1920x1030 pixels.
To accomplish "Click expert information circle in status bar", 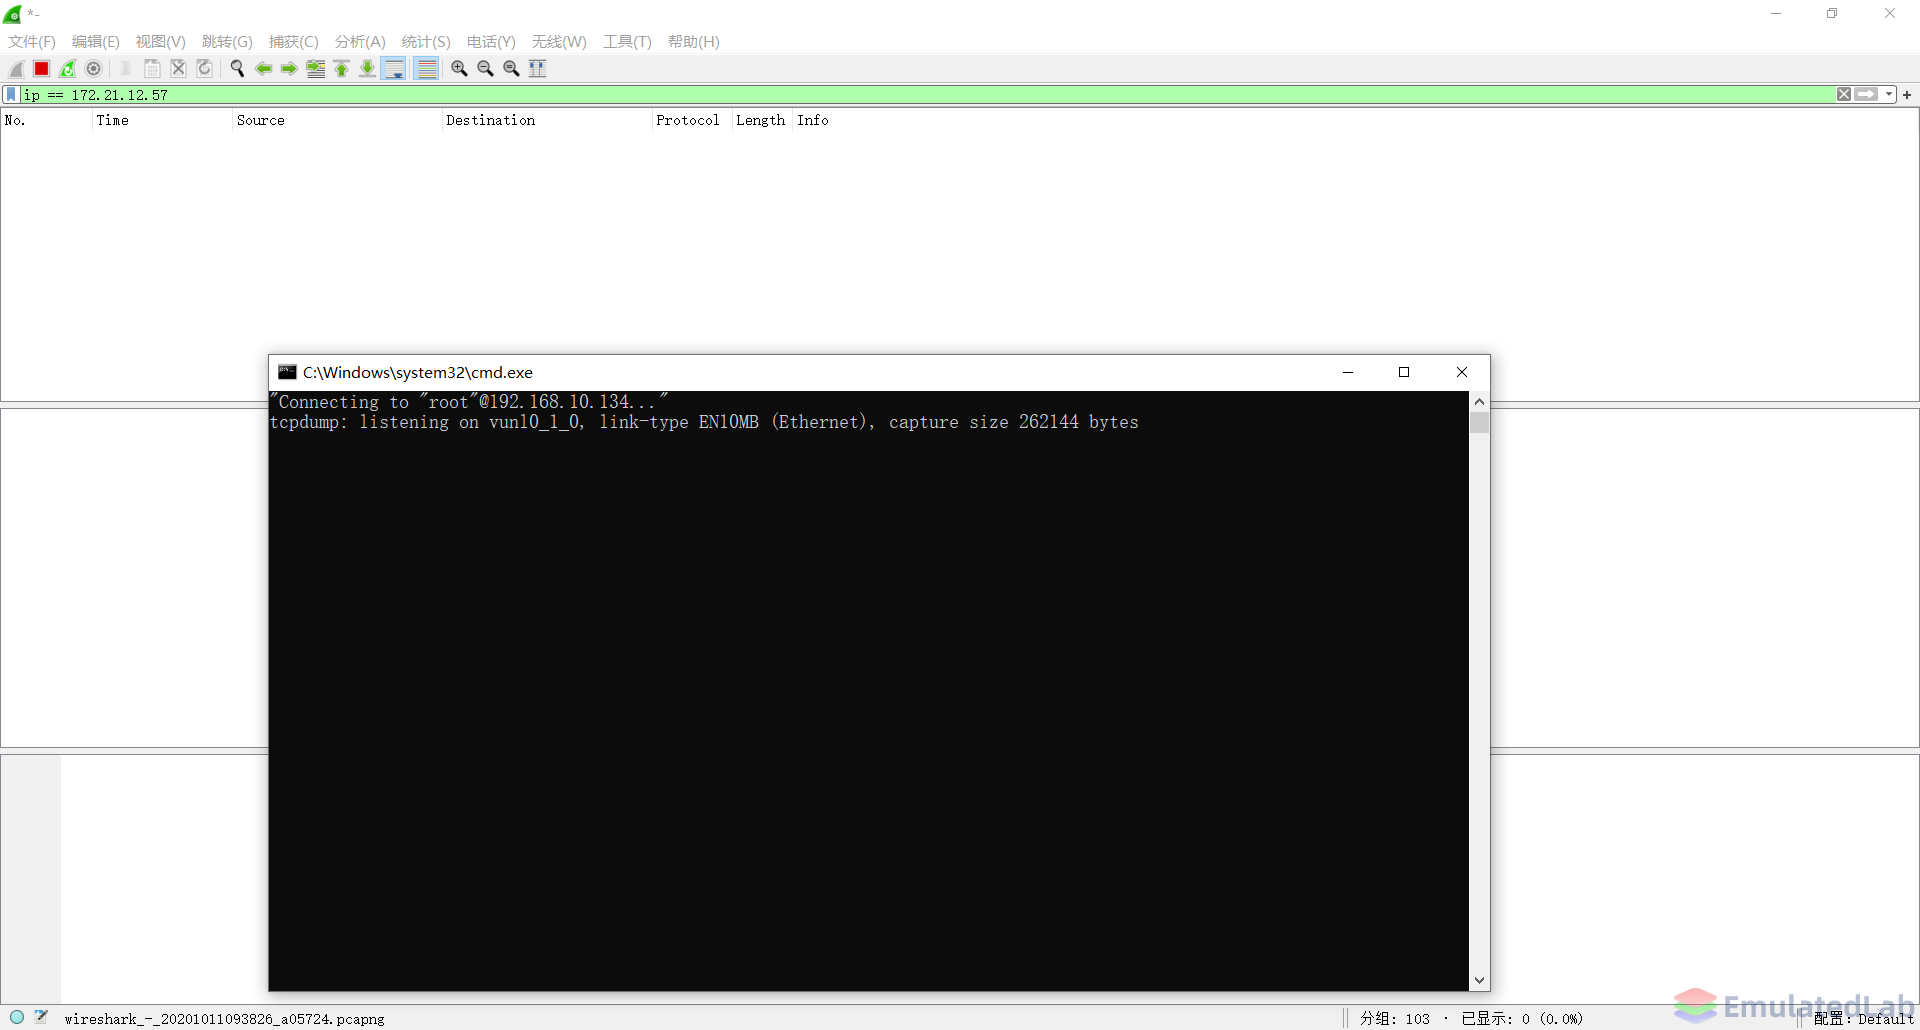I will pos(17,1017).
